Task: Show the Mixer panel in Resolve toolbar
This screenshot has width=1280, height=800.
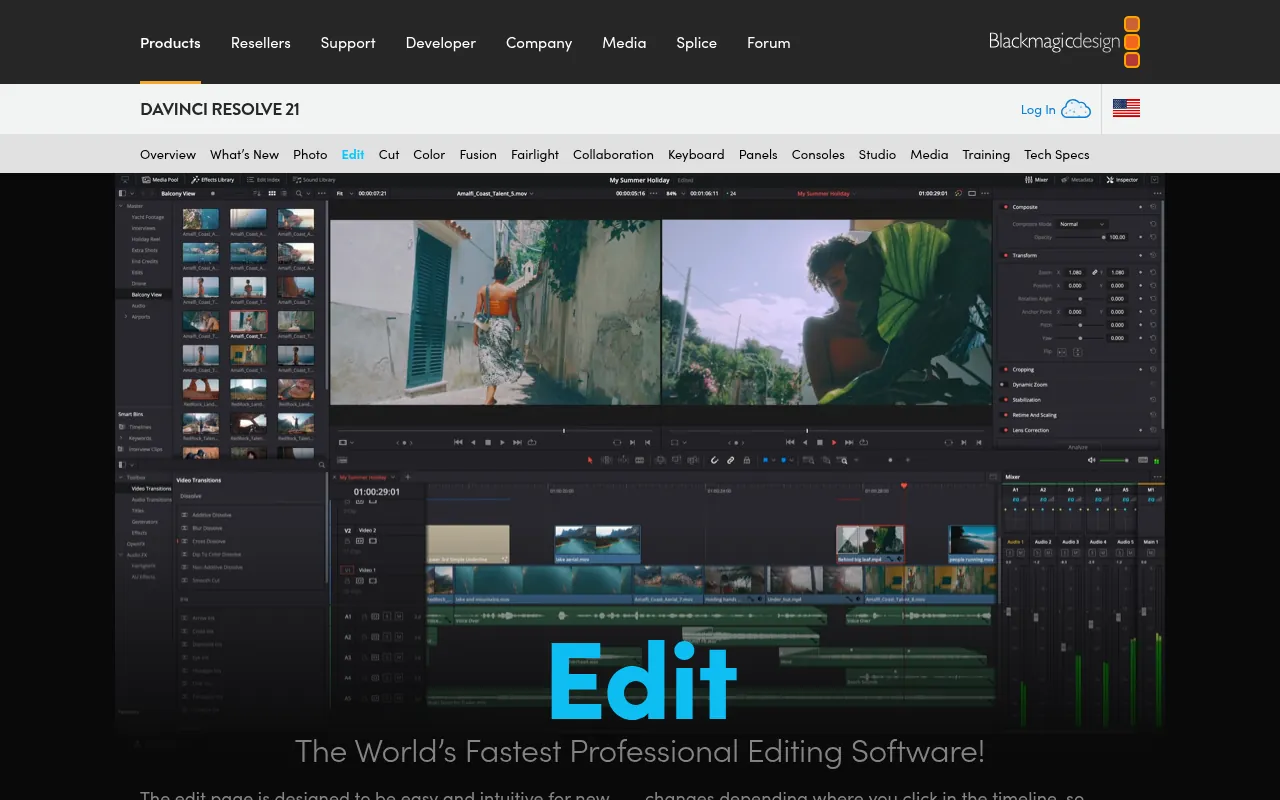Action: click(1036, 180)
